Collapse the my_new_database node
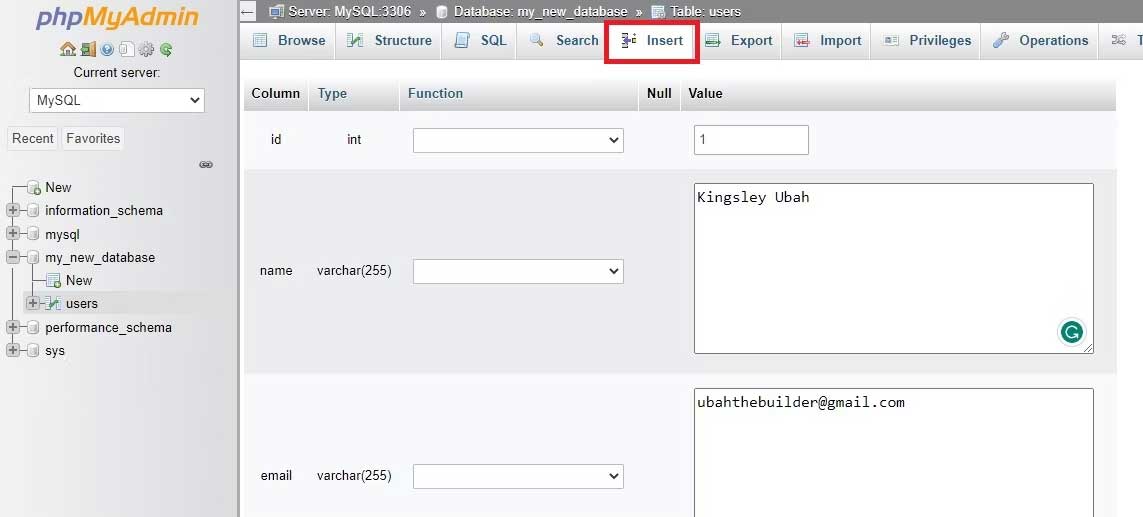Image resolution: width=1143 pixels, height=517 pixels. click(12, 257)
